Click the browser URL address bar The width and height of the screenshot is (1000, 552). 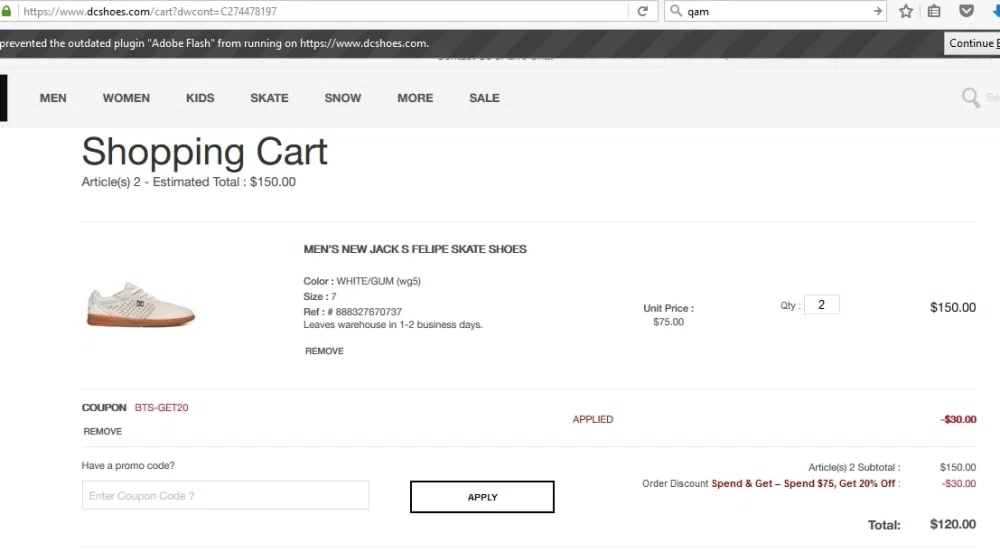(323, 11)
